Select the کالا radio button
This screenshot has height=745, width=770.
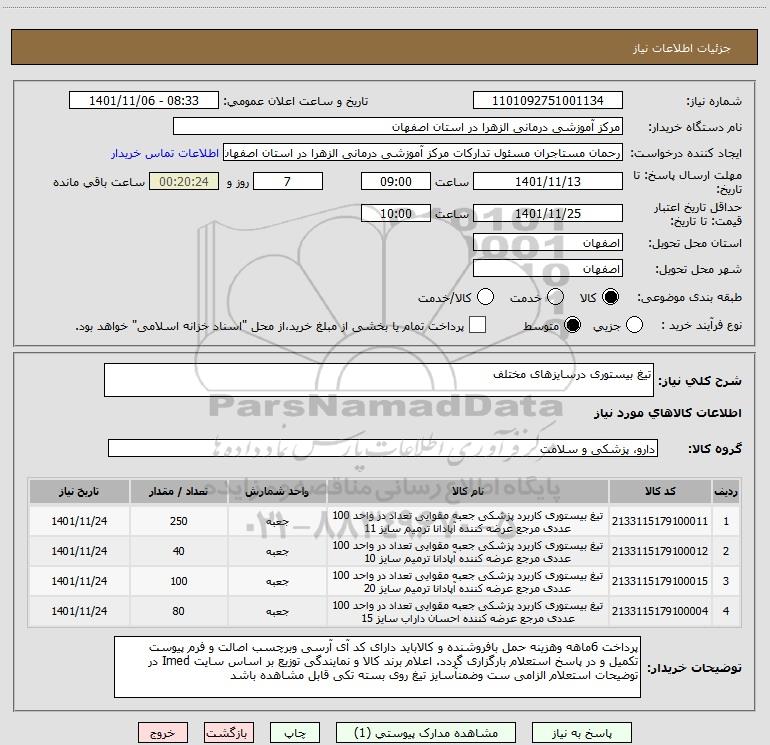610,297
